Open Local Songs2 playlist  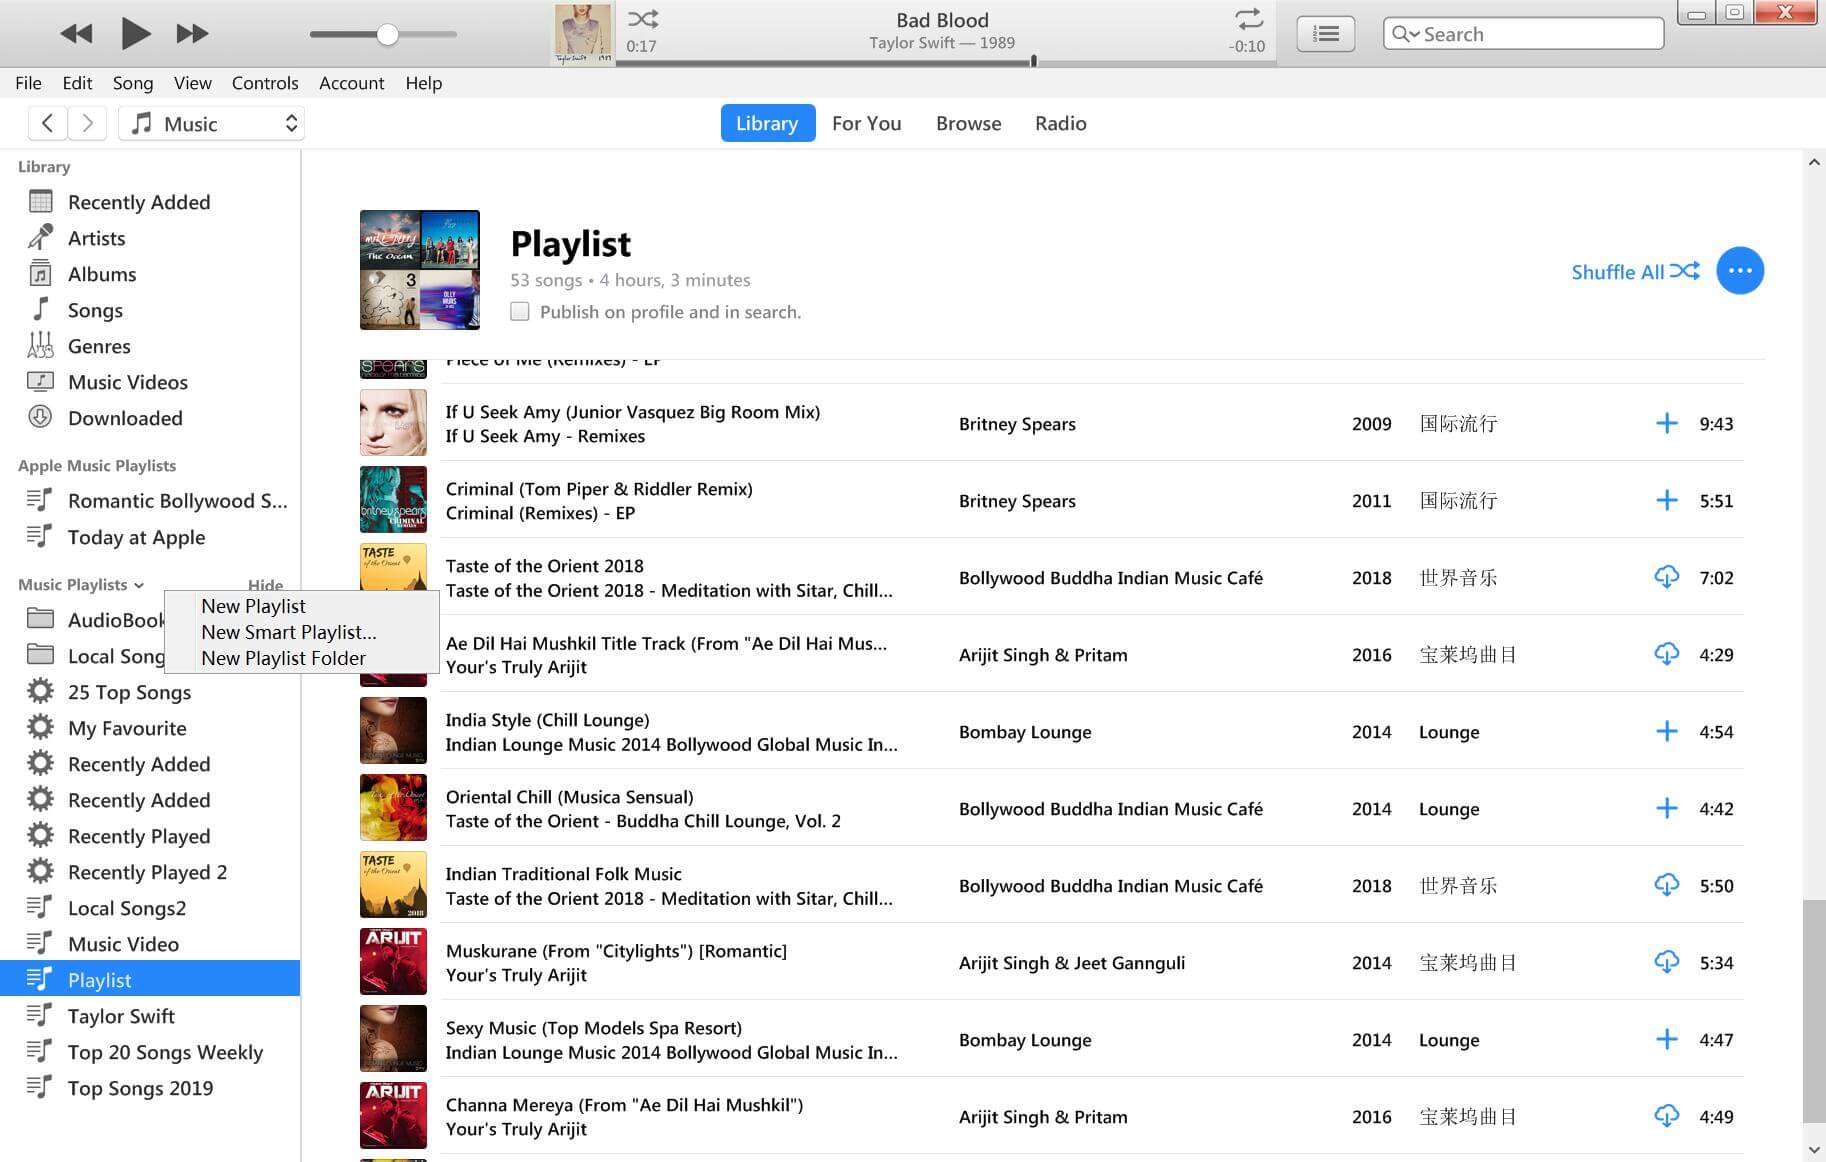coord(127,908)
